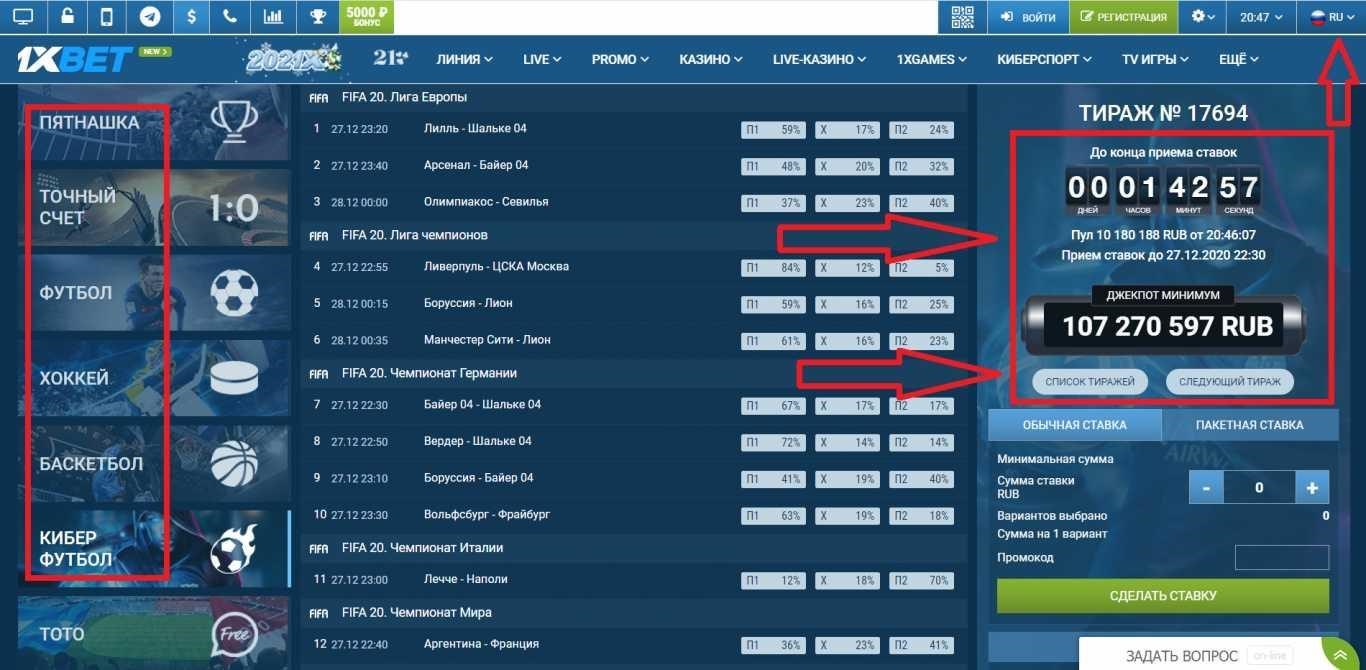Click the Сделать ставку button
This screenshot has width=1366, height=670.
click(x=1163, y=596)
